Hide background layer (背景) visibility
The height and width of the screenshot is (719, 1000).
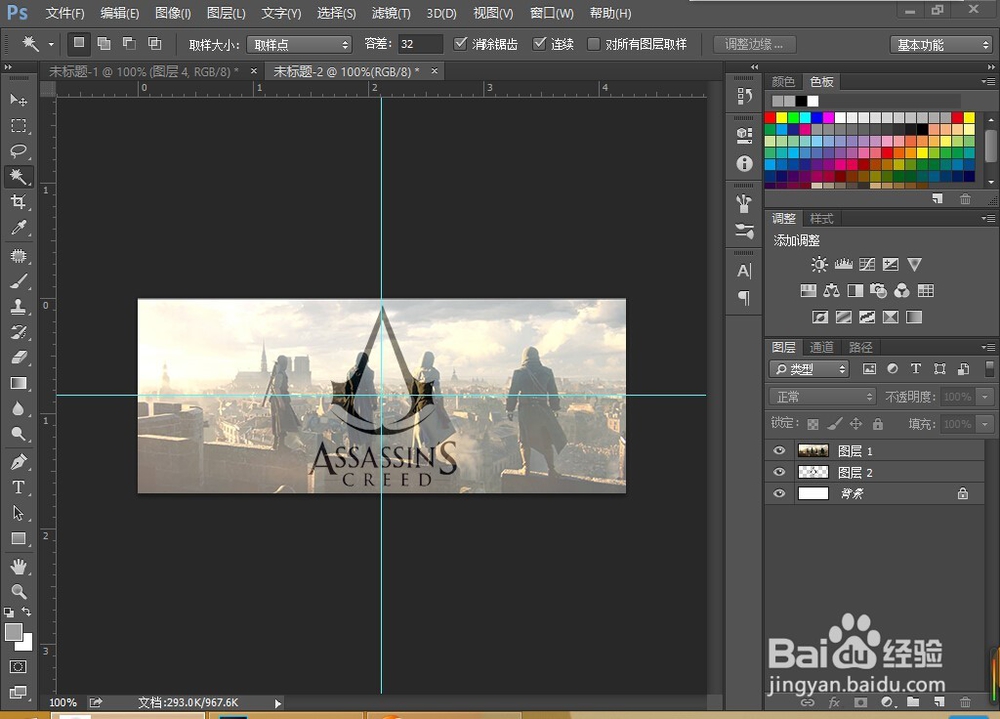click(779, 493)
